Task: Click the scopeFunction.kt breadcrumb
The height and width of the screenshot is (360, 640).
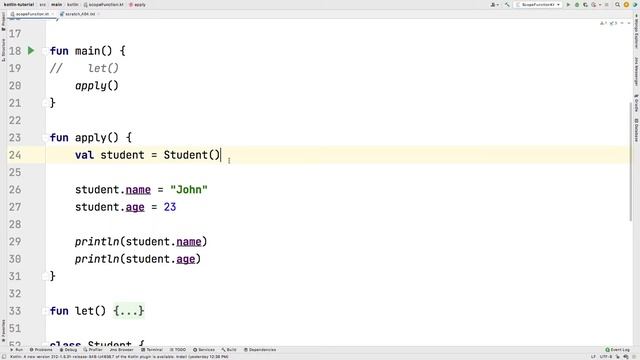Action: tap(103, 4)
